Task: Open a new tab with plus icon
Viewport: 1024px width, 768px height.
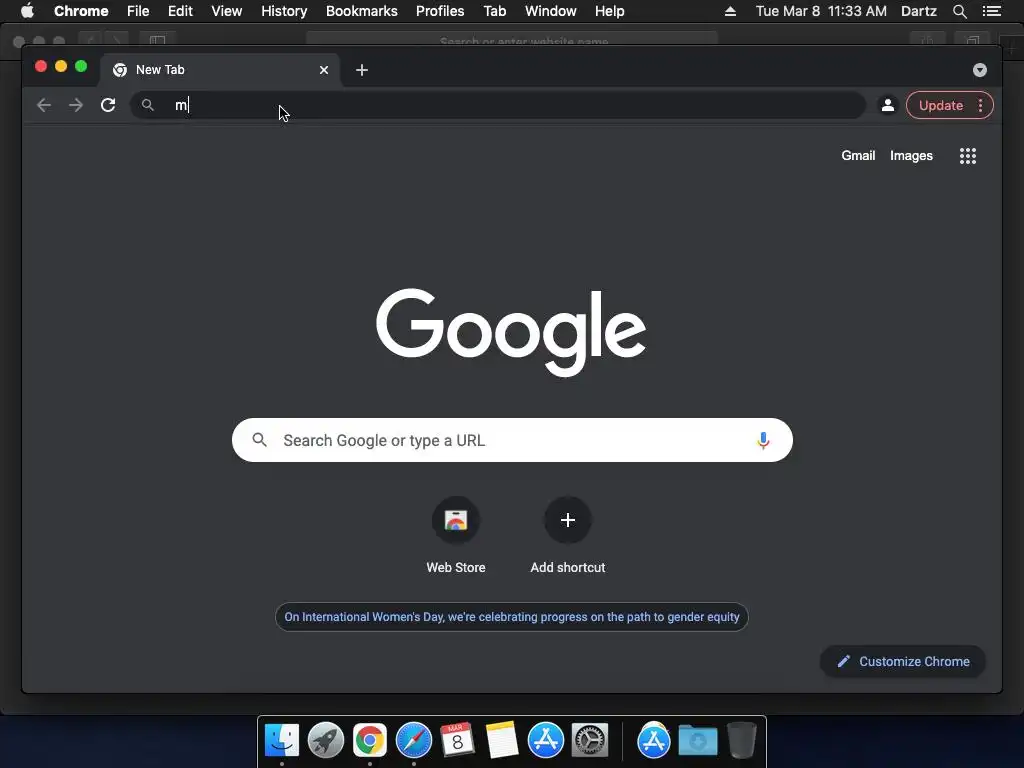Action: (x=362, y=70)
